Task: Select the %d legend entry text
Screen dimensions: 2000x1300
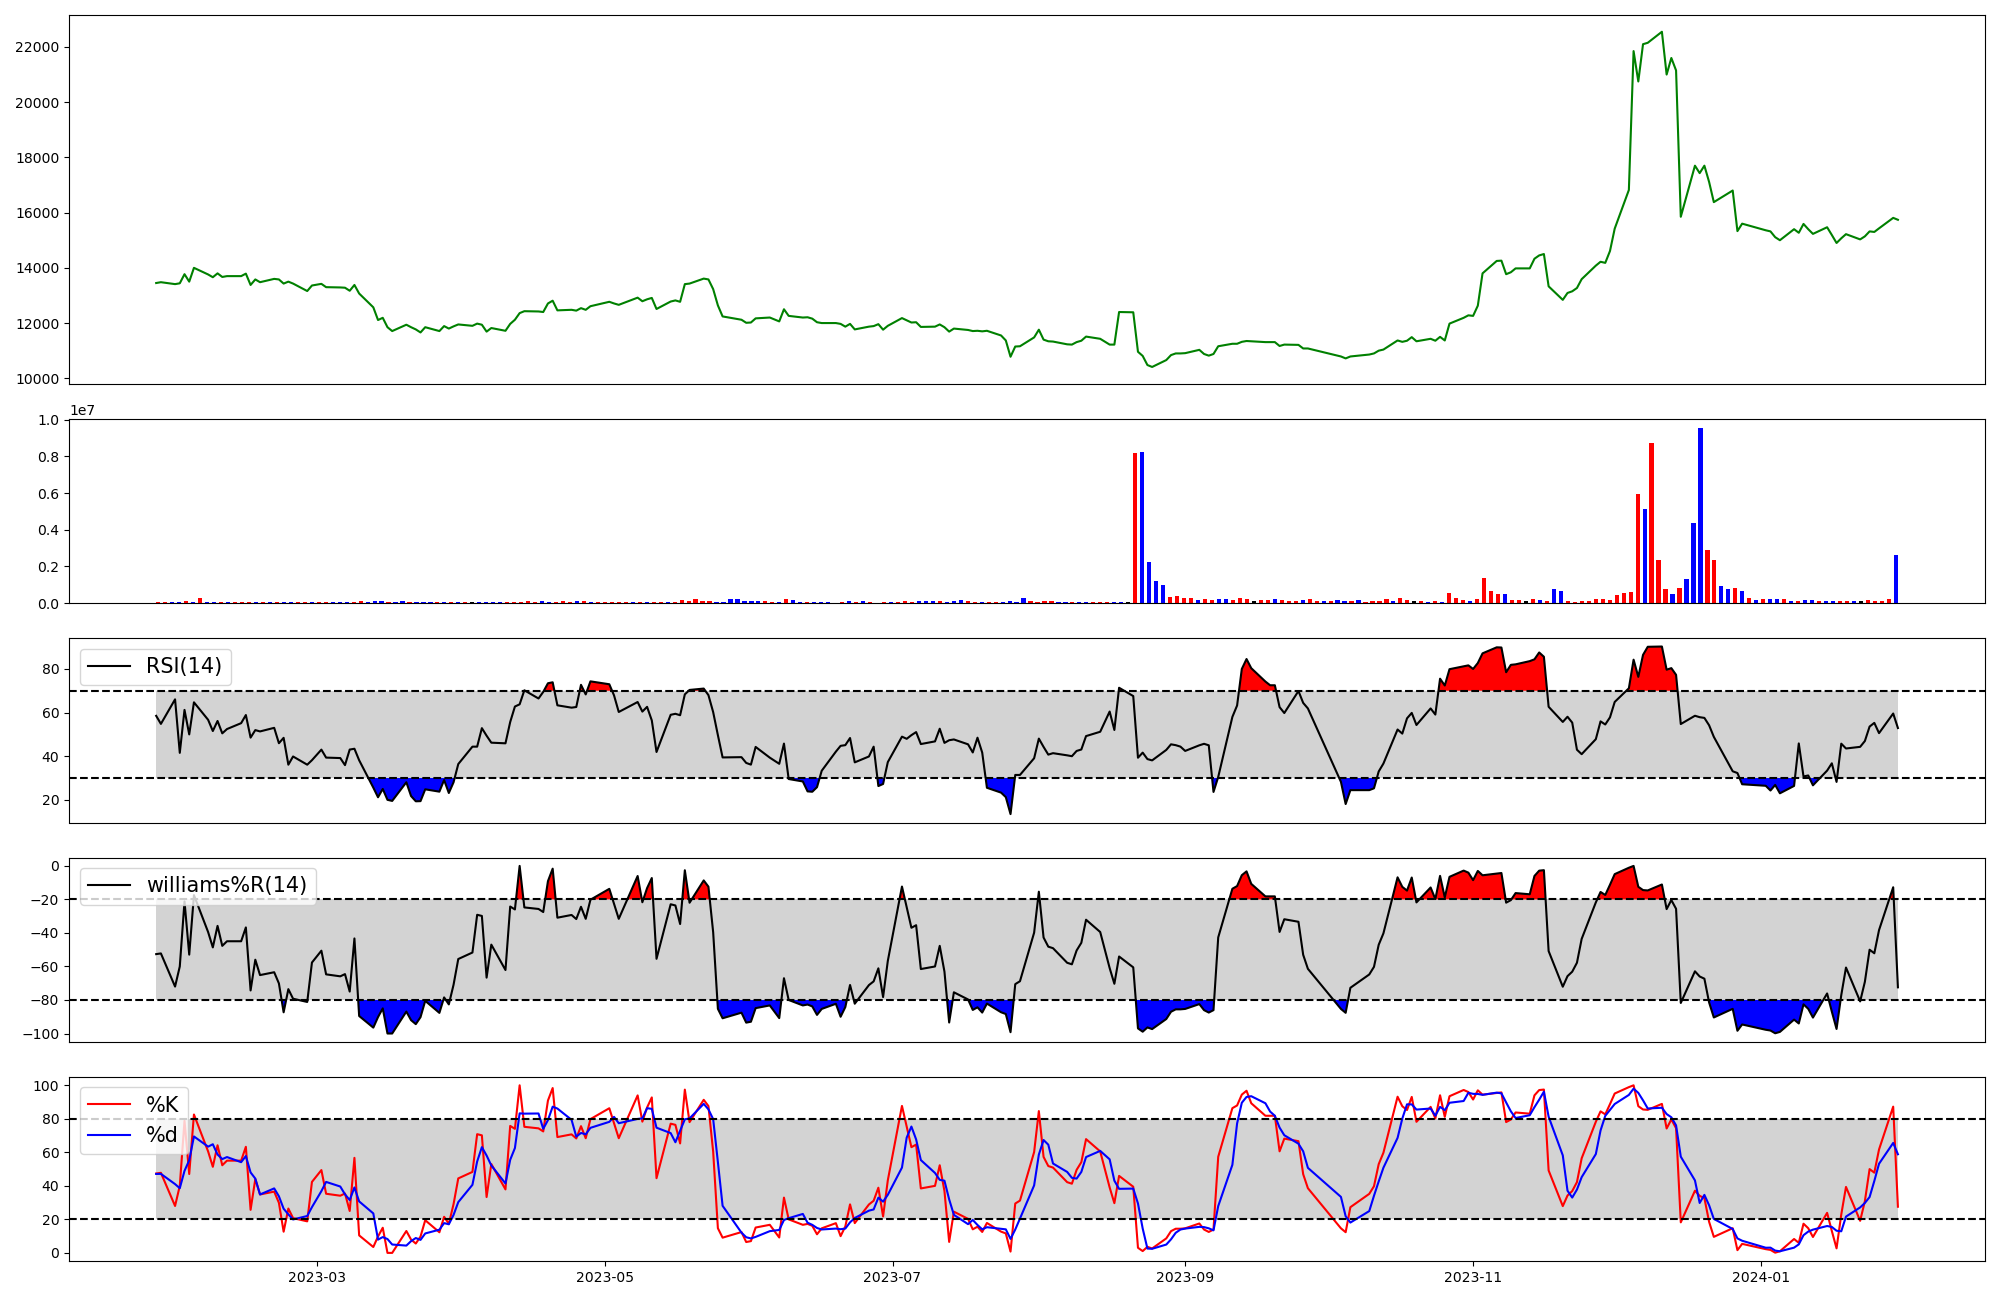Action: click(x=162, y=1135)
